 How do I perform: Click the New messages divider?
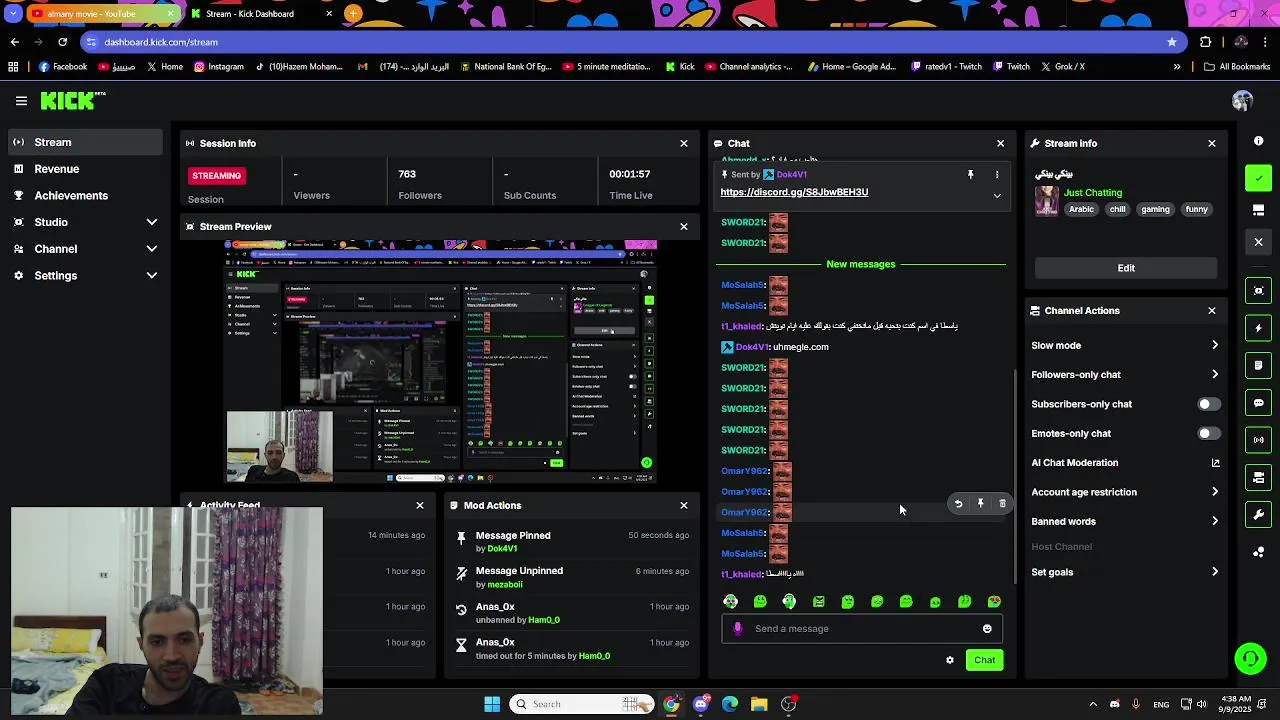[x=861, y=264]
